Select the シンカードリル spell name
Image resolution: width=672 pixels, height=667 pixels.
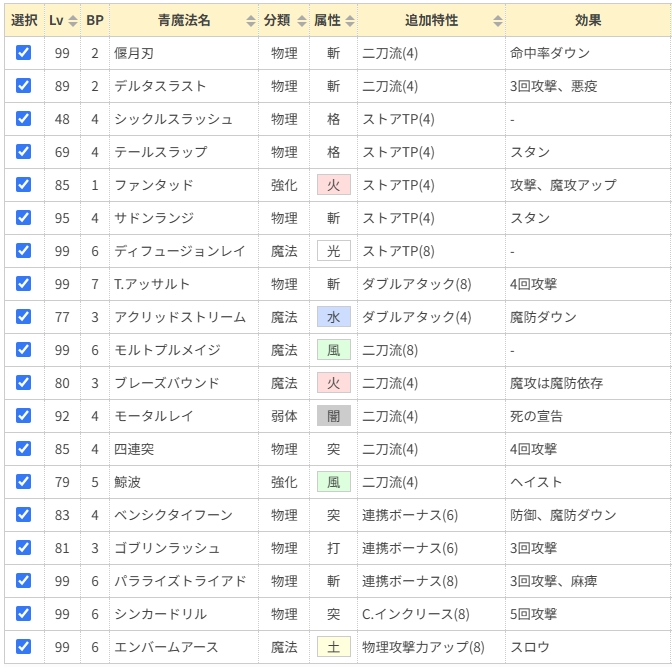160,614
